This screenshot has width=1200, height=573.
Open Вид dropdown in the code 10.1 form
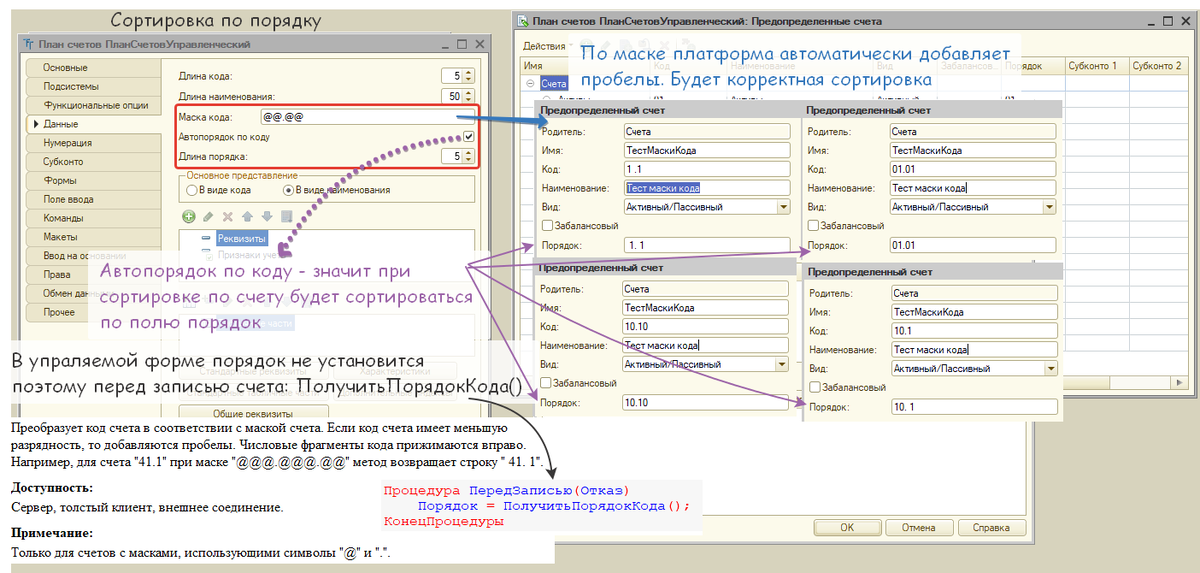[1049, 368]
